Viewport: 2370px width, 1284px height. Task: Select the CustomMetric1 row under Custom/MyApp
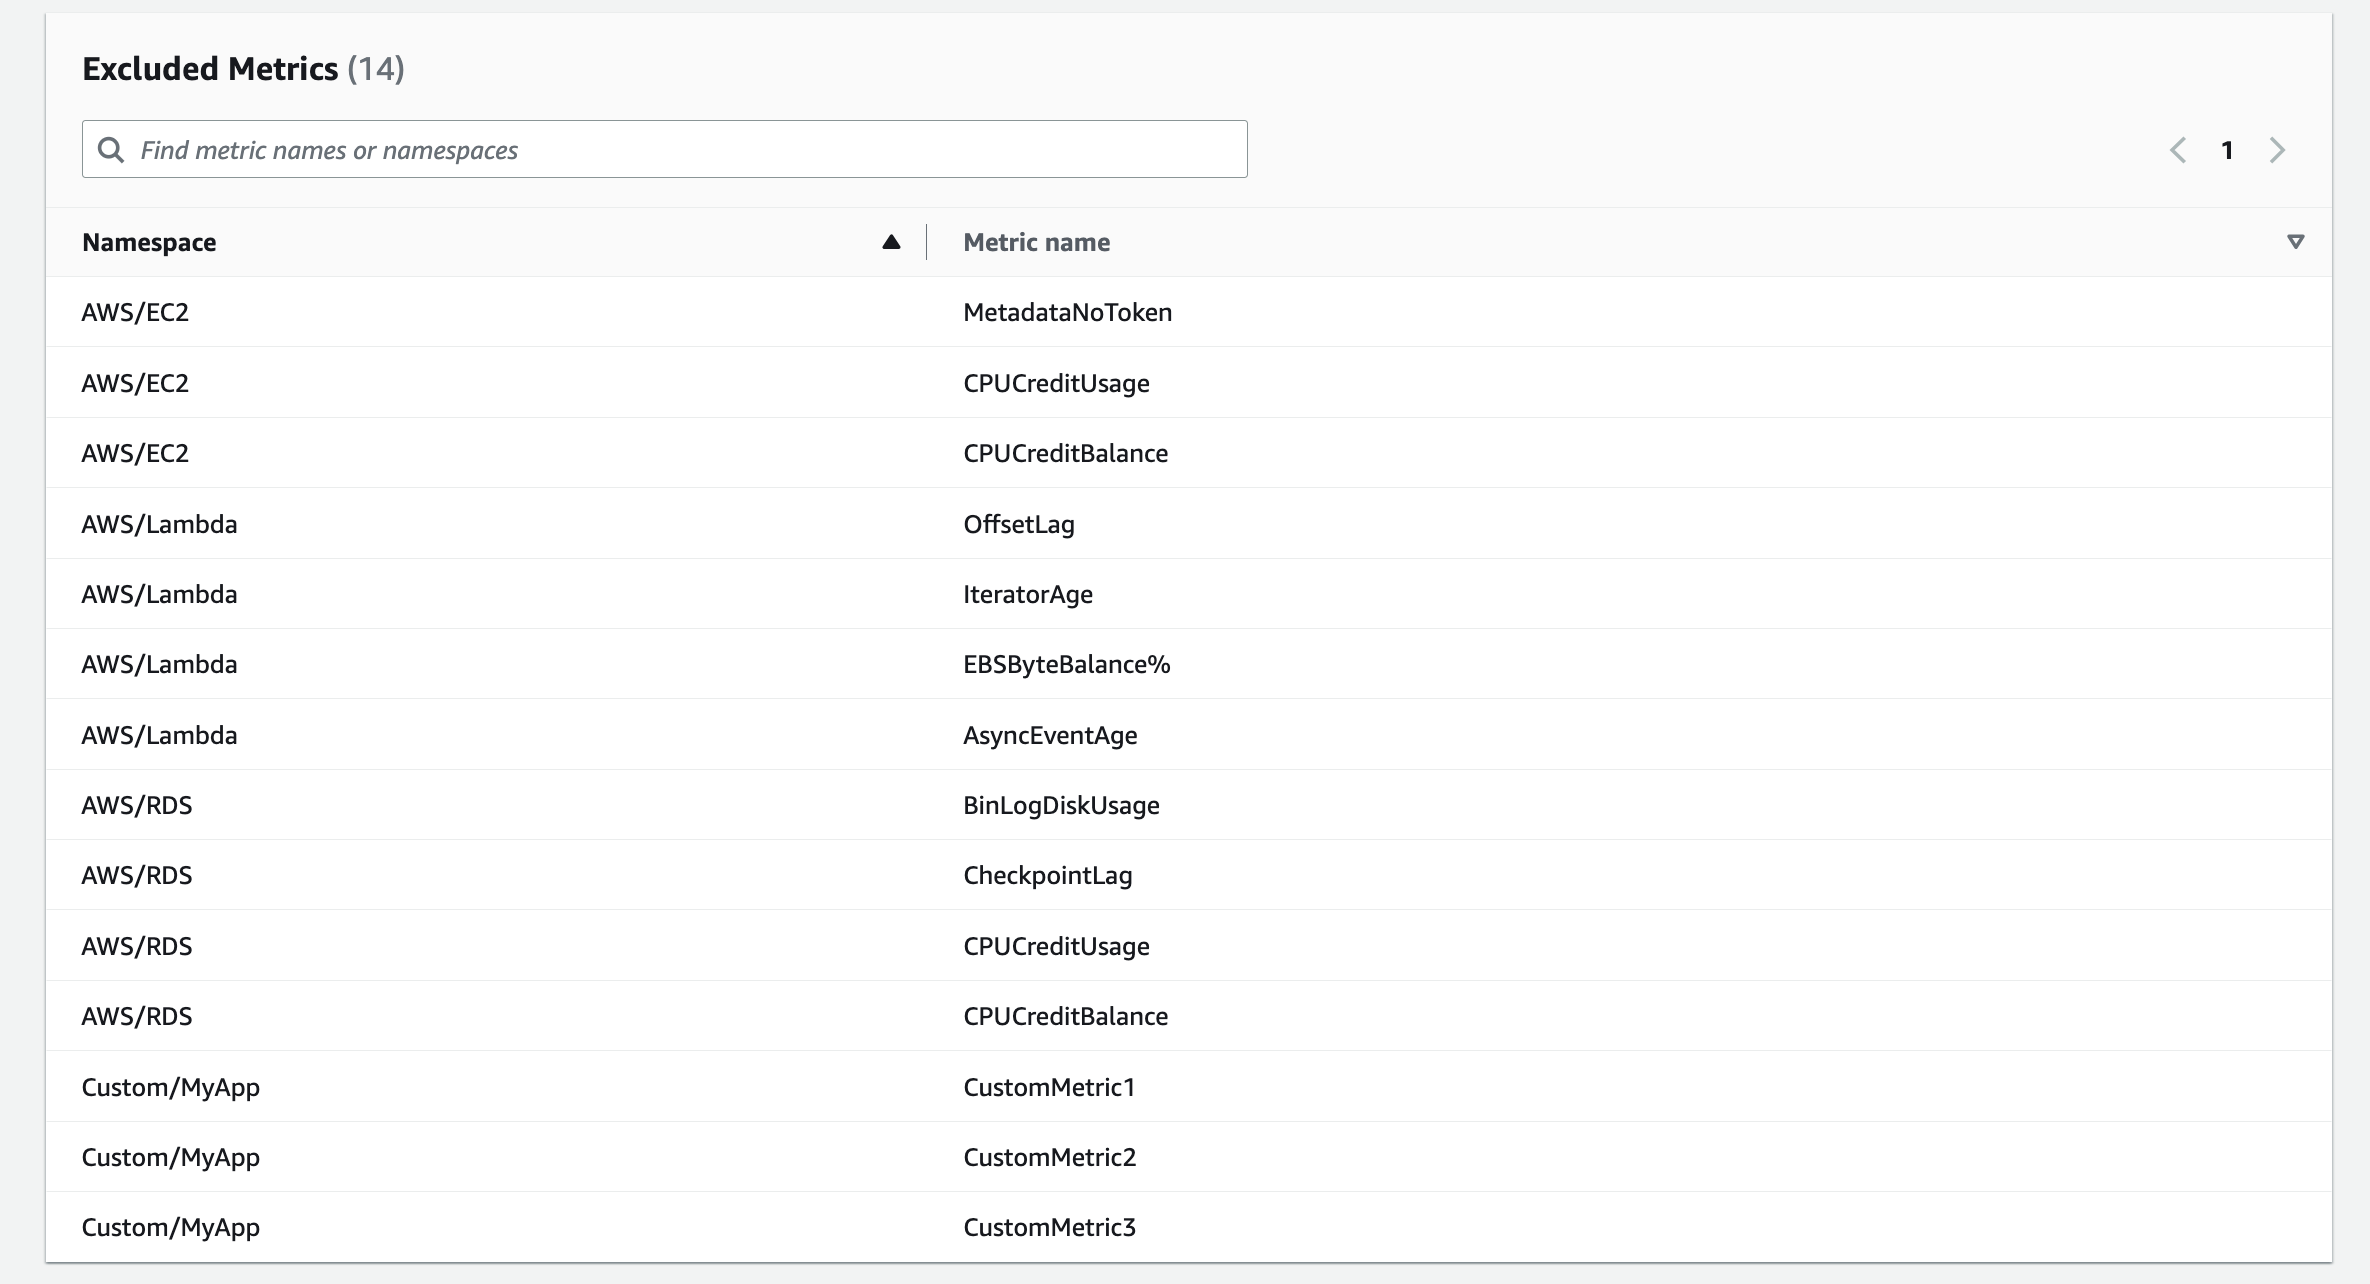[1048, 1087]
